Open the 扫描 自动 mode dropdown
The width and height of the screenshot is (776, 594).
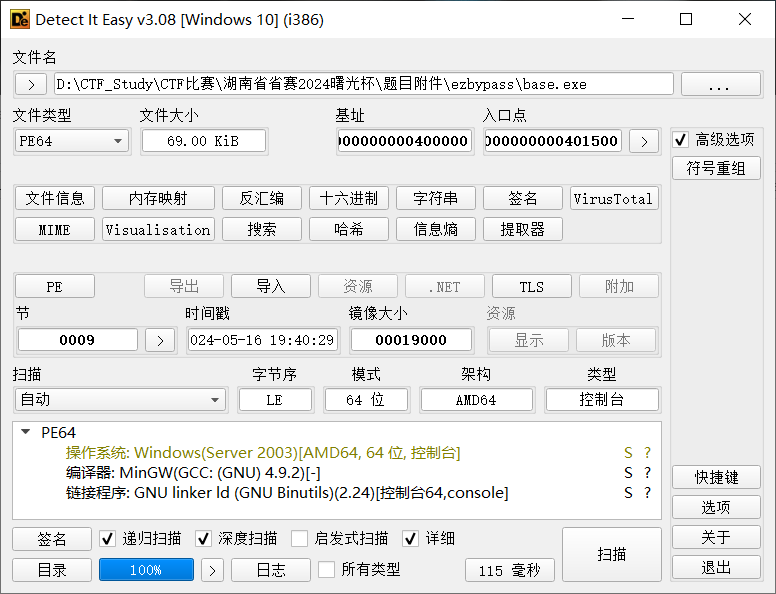point(121,400)
